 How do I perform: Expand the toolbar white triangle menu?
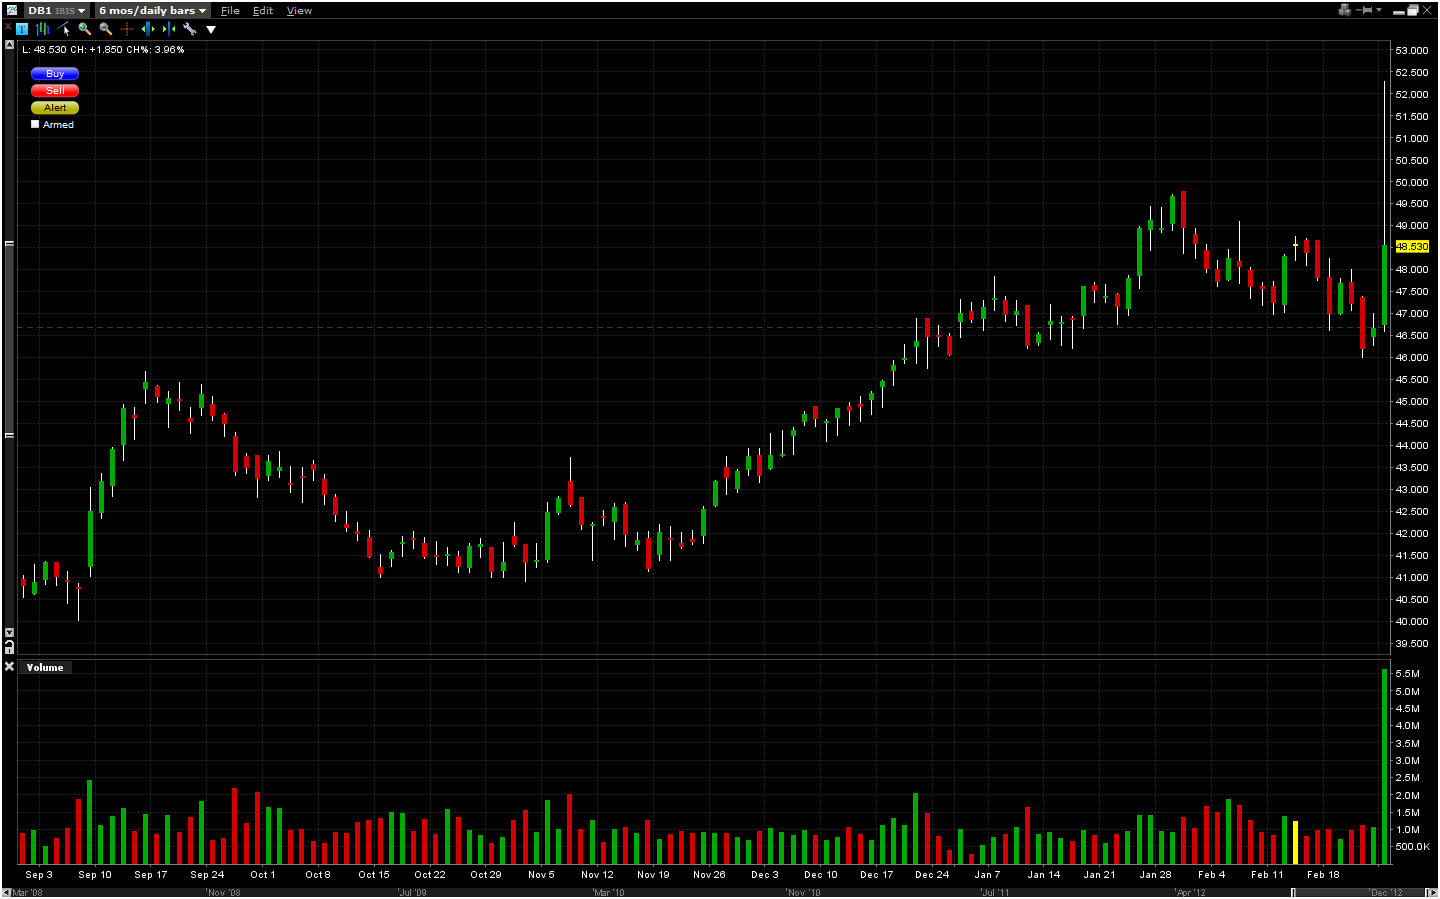tap(211, 30)
